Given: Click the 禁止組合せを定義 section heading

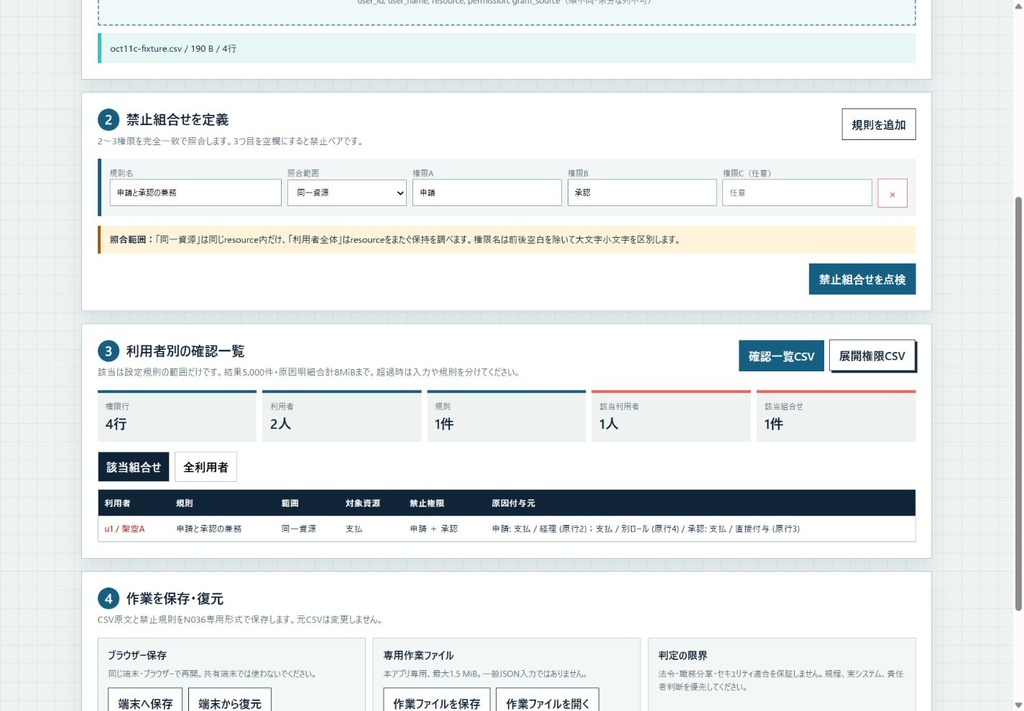Looking at the screenshot, I should (177, 119).
